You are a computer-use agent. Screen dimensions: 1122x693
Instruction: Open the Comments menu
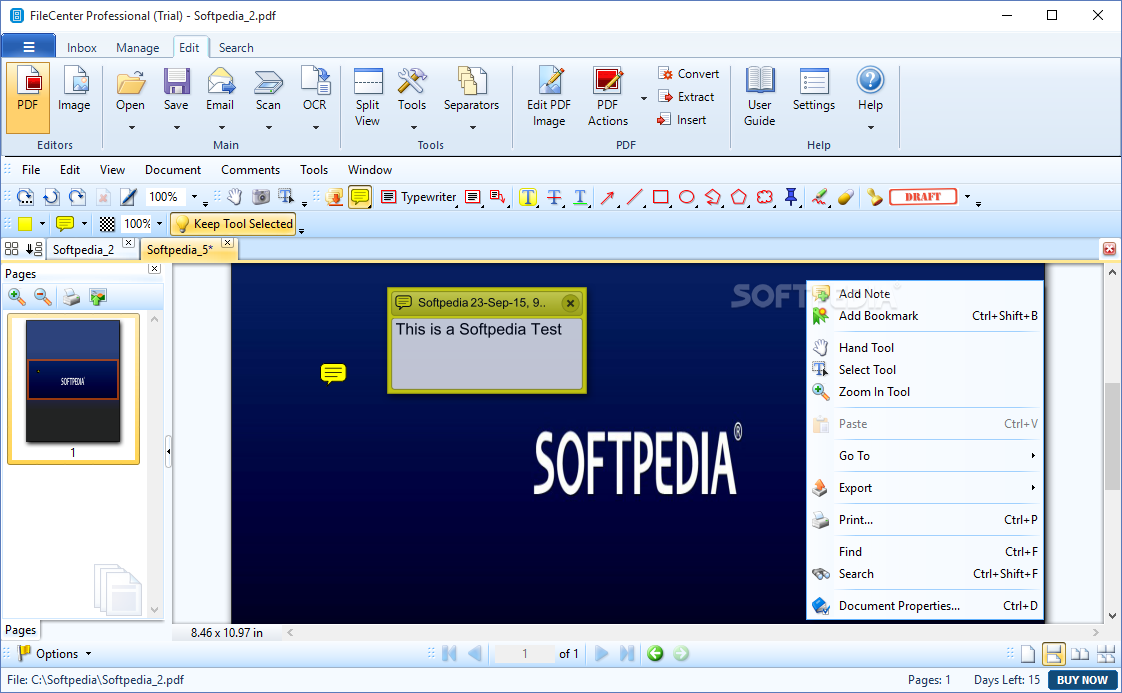(250, 170)
